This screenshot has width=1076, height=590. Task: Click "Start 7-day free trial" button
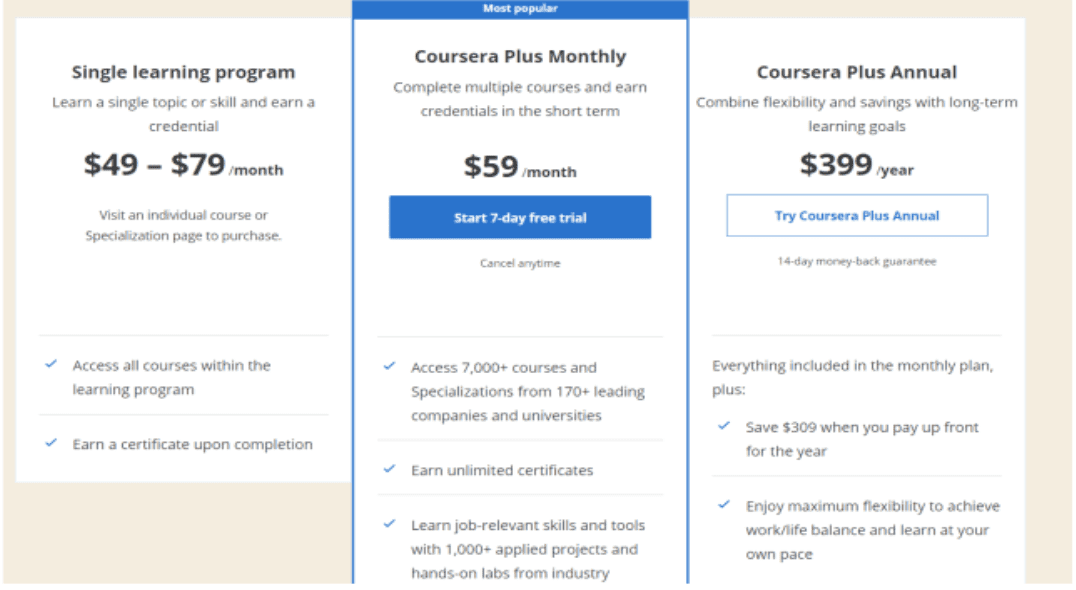pos(520,217)
